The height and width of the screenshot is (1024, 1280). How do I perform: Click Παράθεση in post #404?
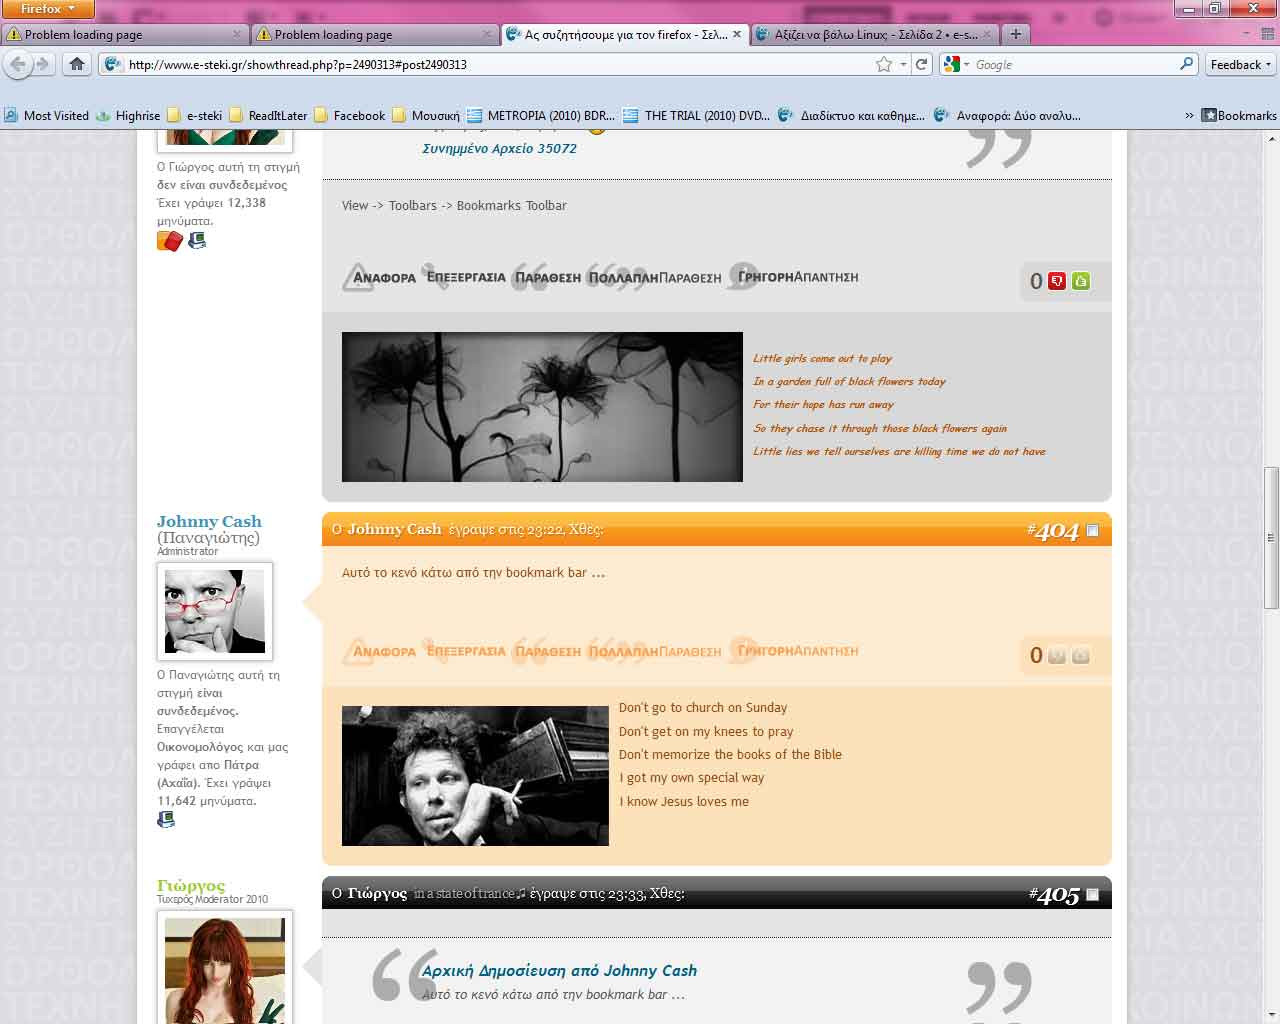pyautogui.click(x=547, y=652)
